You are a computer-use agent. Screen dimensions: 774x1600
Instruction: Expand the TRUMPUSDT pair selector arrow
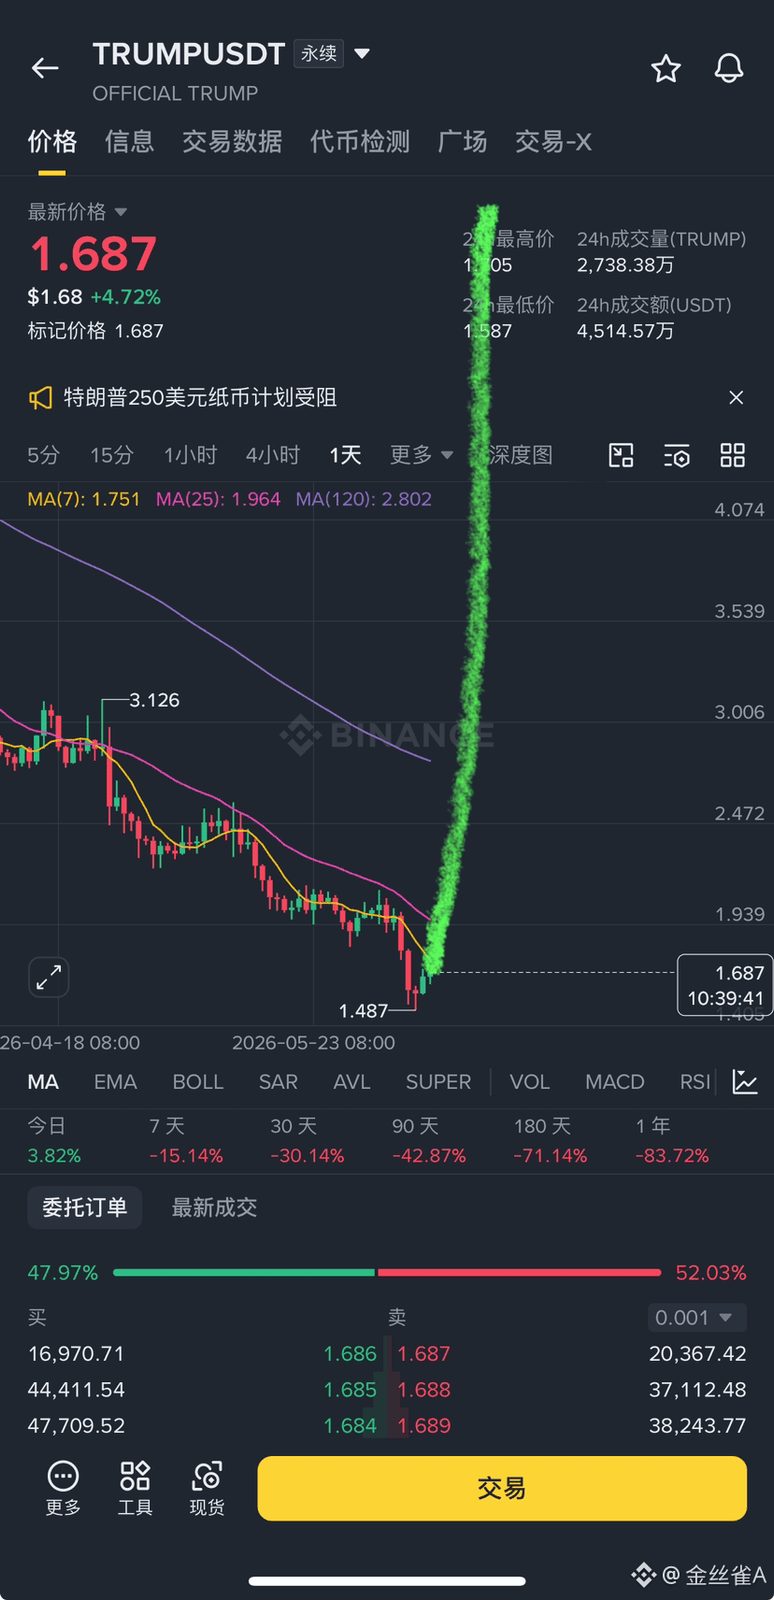(362, 53)
